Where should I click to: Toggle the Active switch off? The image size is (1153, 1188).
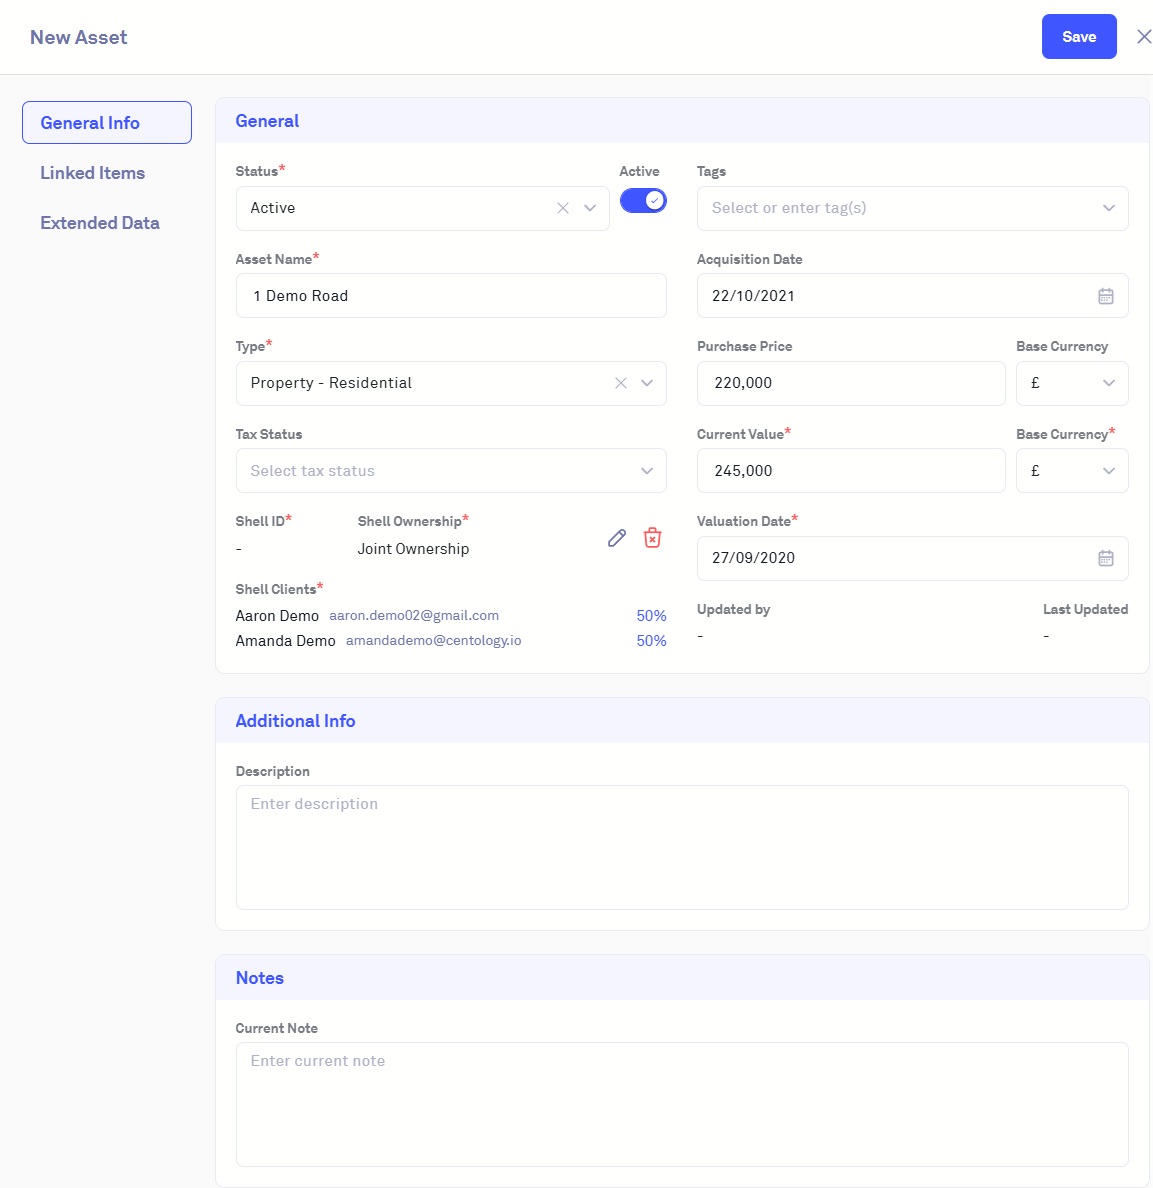click(x=643, y=201)
